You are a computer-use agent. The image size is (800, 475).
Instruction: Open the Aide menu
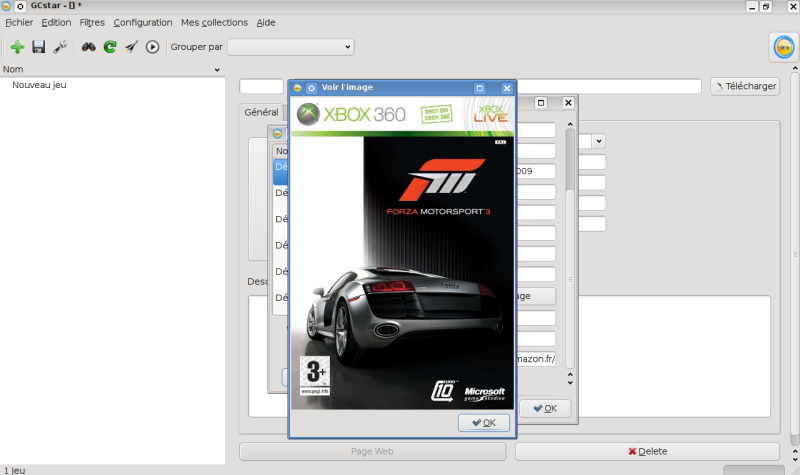pyautogui.click(x=266, y=22)
